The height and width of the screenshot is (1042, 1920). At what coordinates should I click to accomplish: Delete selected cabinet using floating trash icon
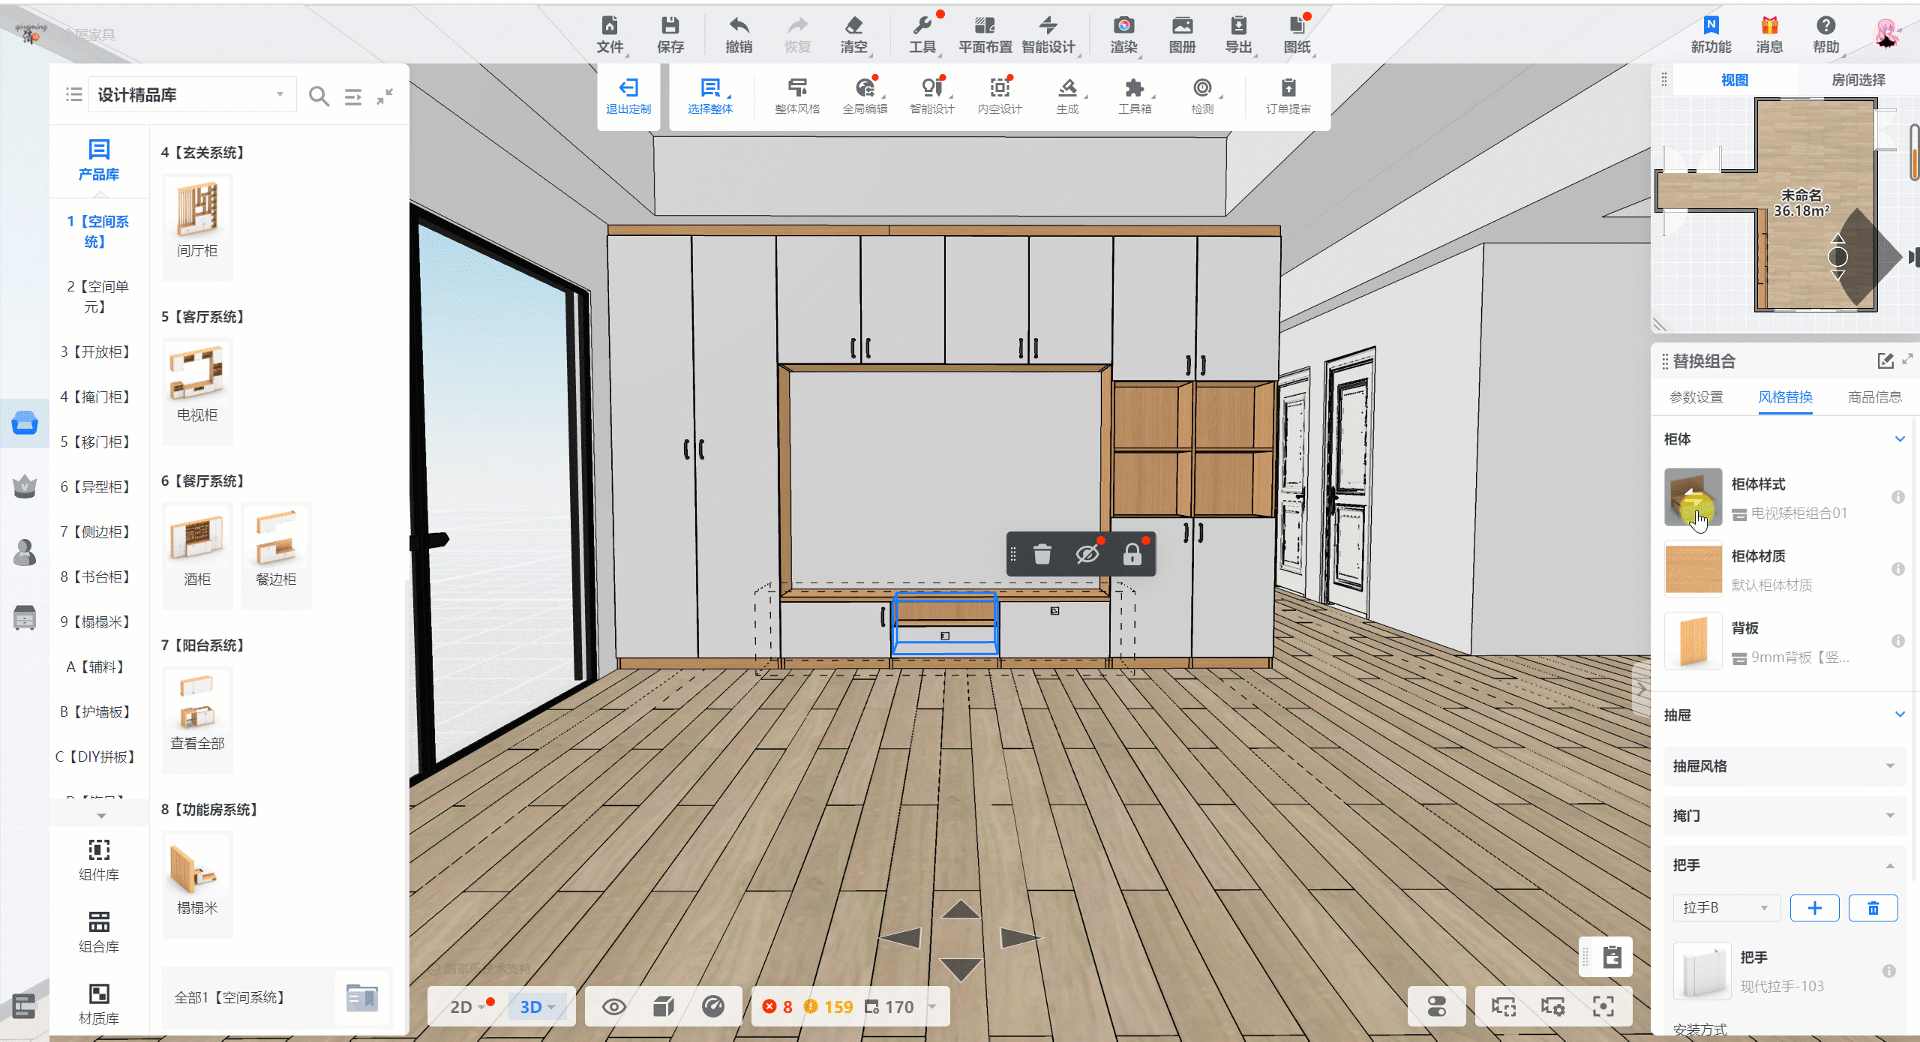pos(1042,554)
